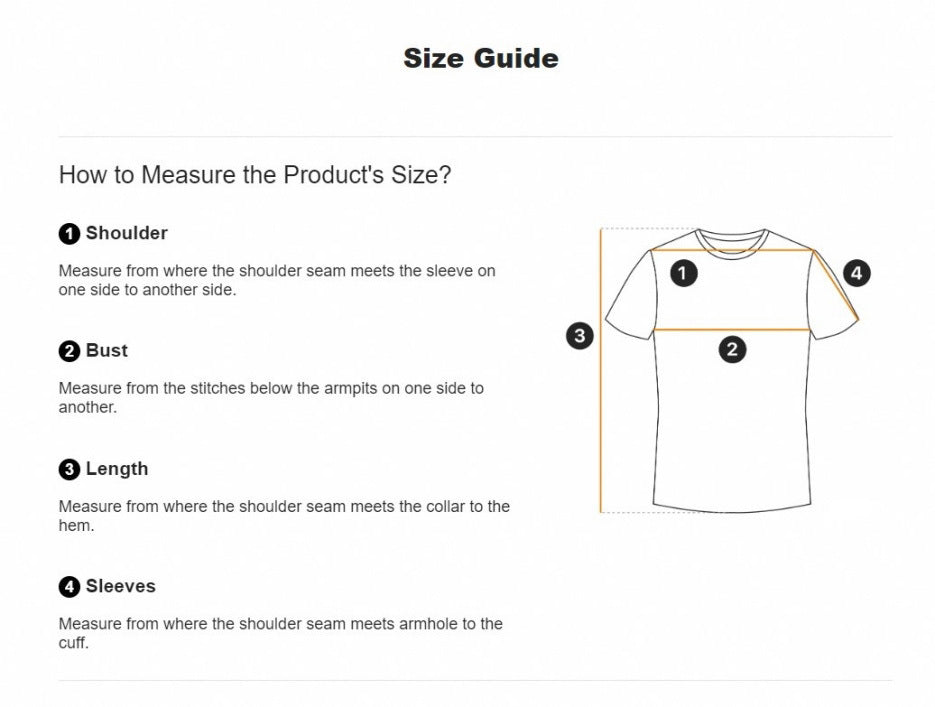This screenshot has width=935, height=707.
Task: Click the Bust heading text
Action: [107, 350]
